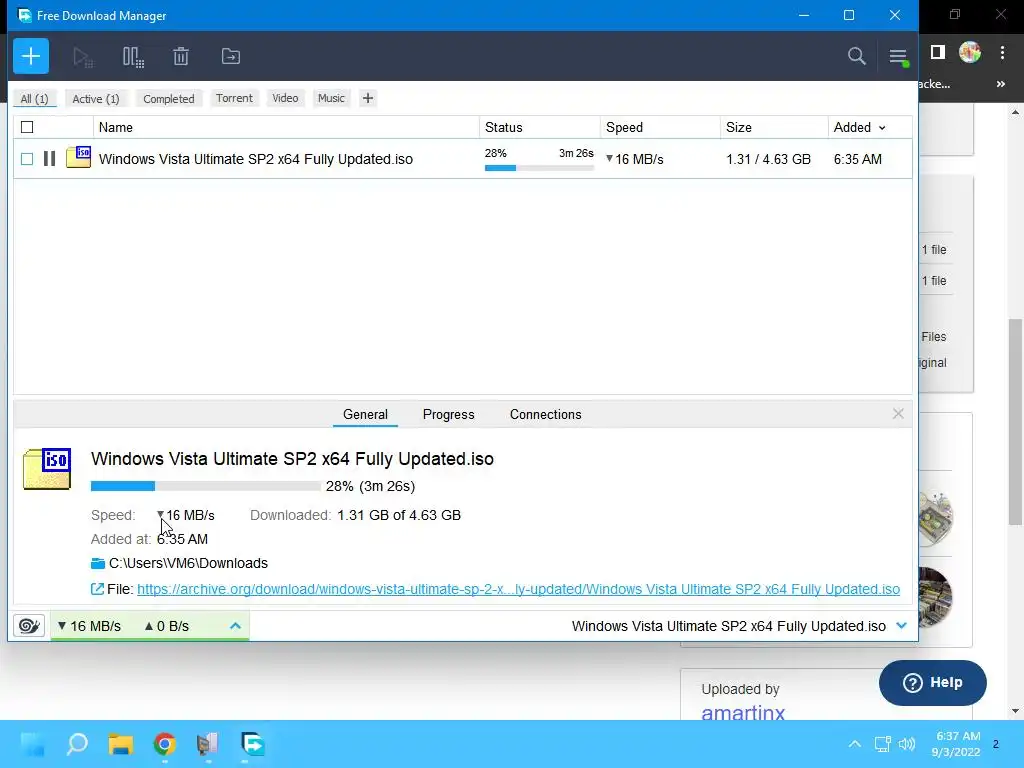Screen dimensions: 1024x768
Task: Open the network icon in the system tray
Action: coord(882,744)
